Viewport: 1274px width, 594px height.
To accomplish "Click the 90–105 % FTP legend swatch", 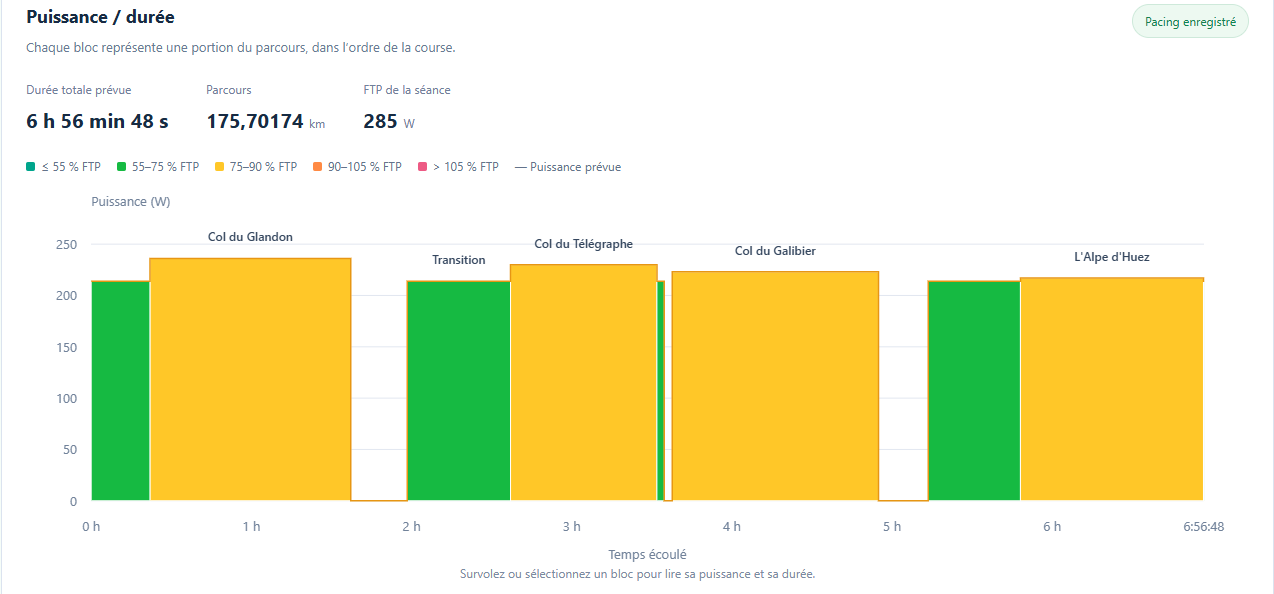I will pos(318,167).
